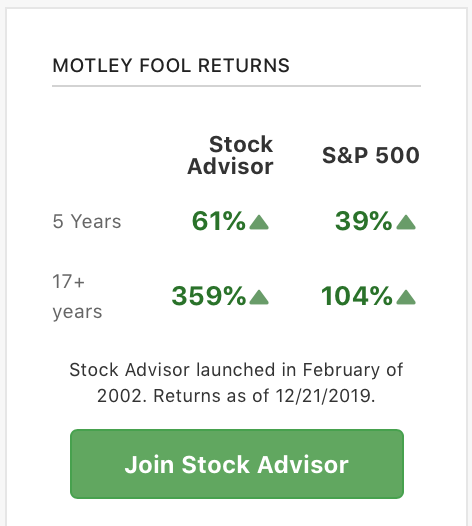The image size is (472, 526).
Task: Click the 5 Years row label
Action: pos(87,221)
